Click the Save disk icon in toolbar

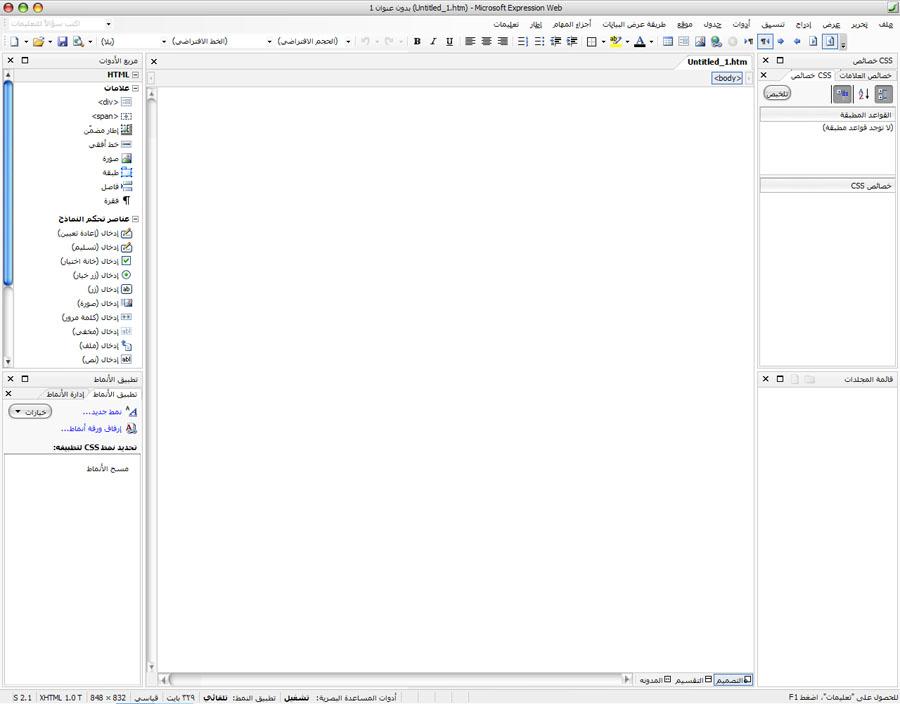[x=62, y=42]
